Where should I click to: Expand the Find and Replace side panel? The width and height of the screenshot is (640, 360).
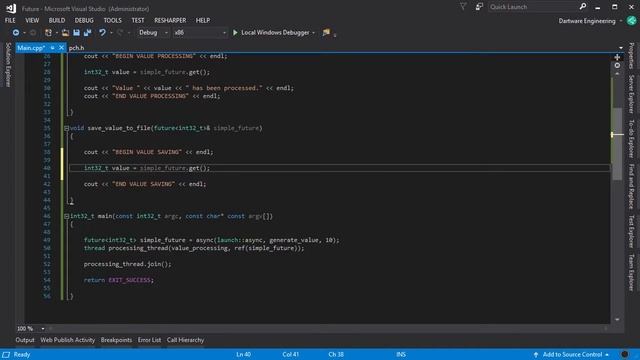coord(631,187)
